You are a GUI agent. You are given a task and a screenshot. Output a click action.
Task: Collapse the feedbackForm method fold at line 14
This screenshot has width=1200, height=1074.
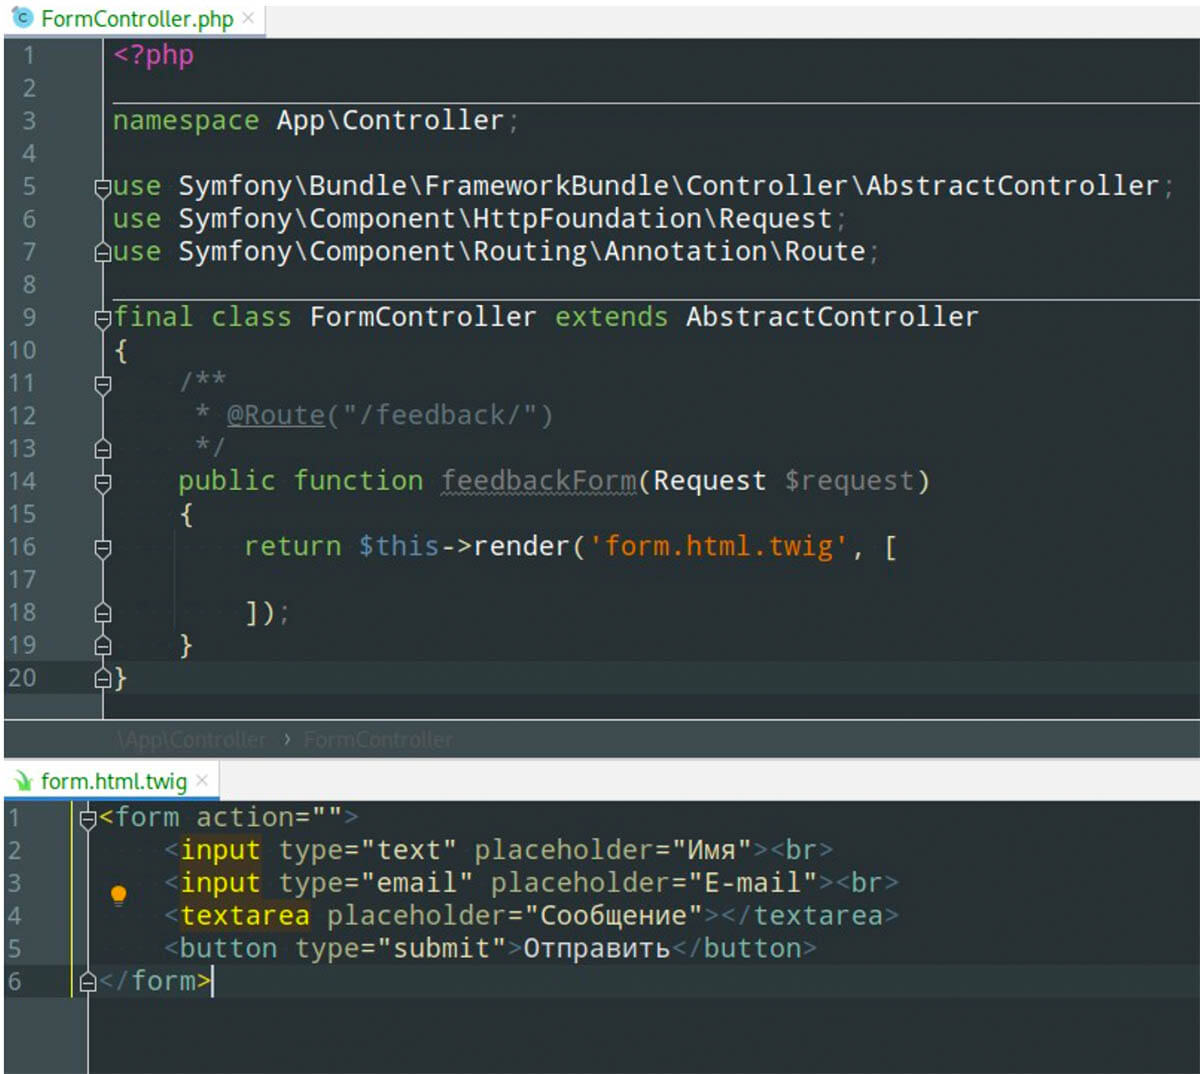click(x=104, y=480)
